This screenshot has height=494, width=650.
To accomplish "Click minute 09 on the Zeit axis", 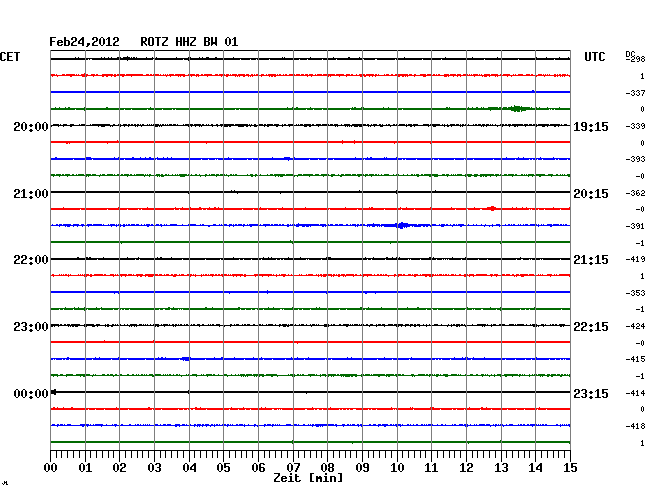I will [x=362, y=467].
